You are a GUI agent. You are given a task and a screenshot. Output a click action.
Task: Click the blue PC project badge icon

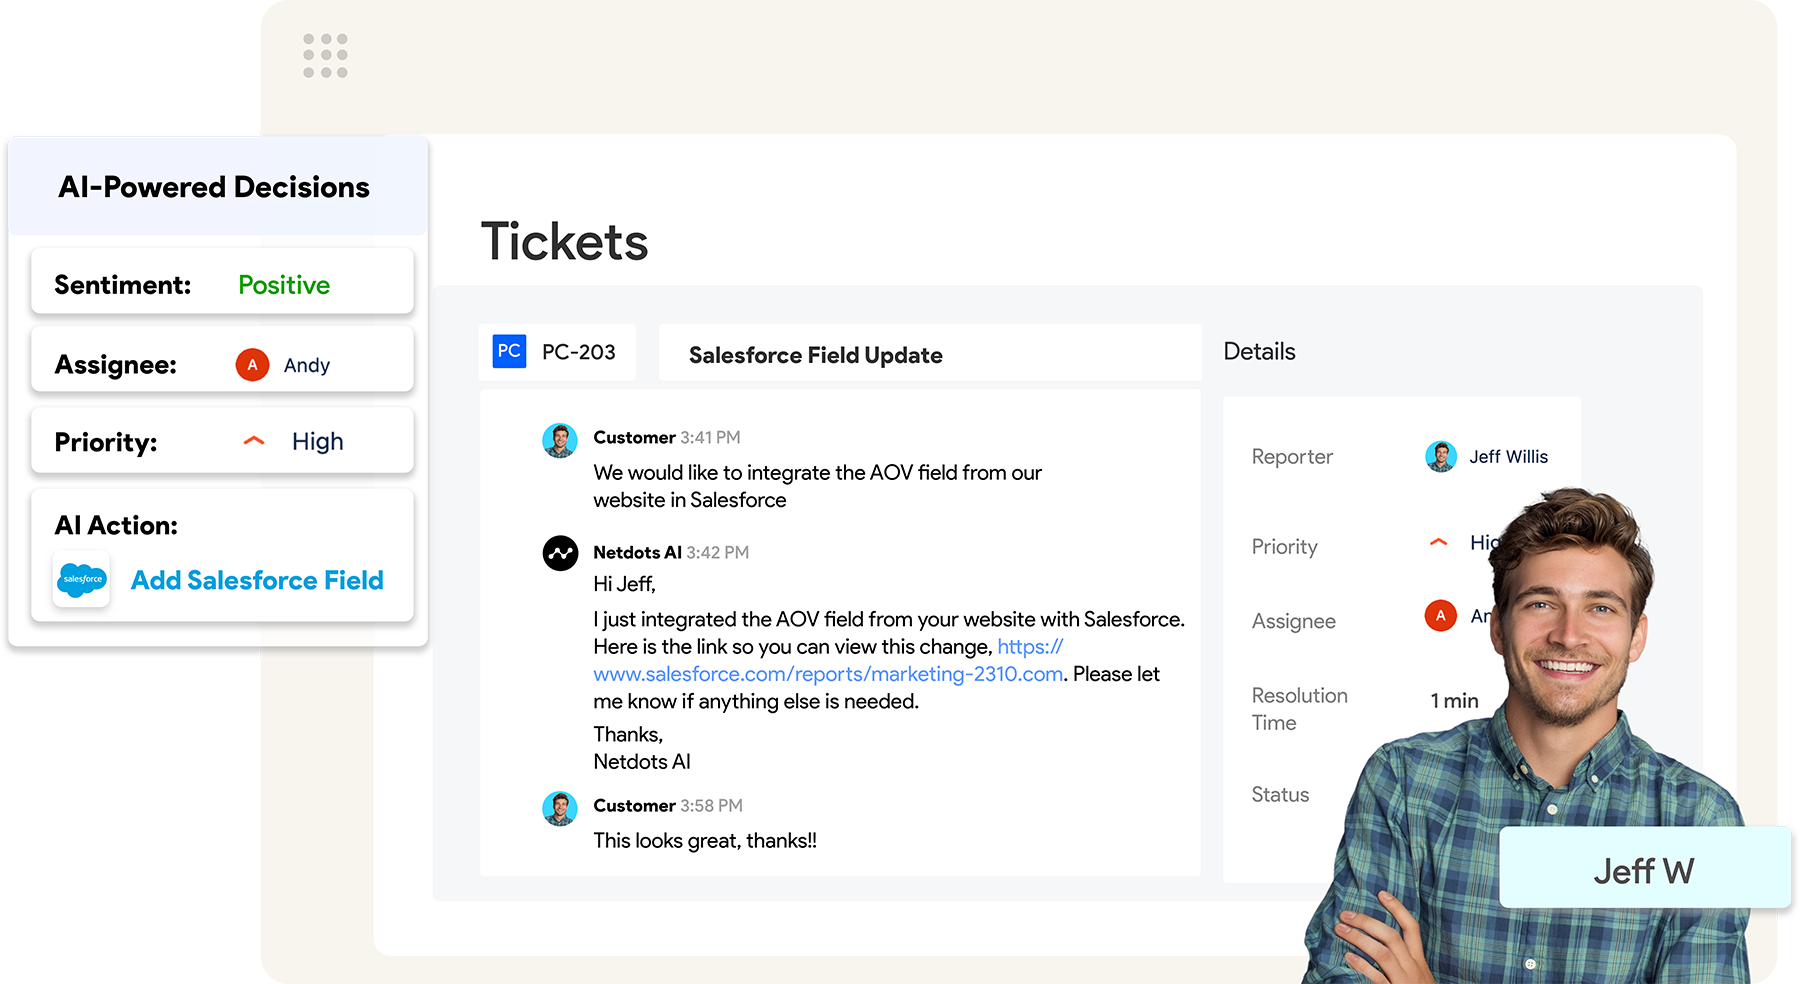pyautogui.click(x=509, y=351)
